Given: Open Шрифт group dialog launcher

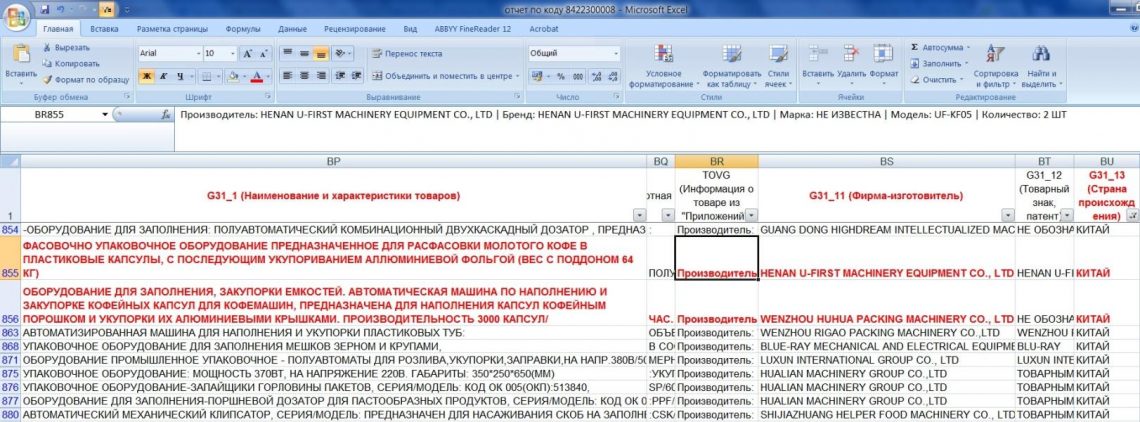Looking at the screenshot, I should [x=270, y=97].
